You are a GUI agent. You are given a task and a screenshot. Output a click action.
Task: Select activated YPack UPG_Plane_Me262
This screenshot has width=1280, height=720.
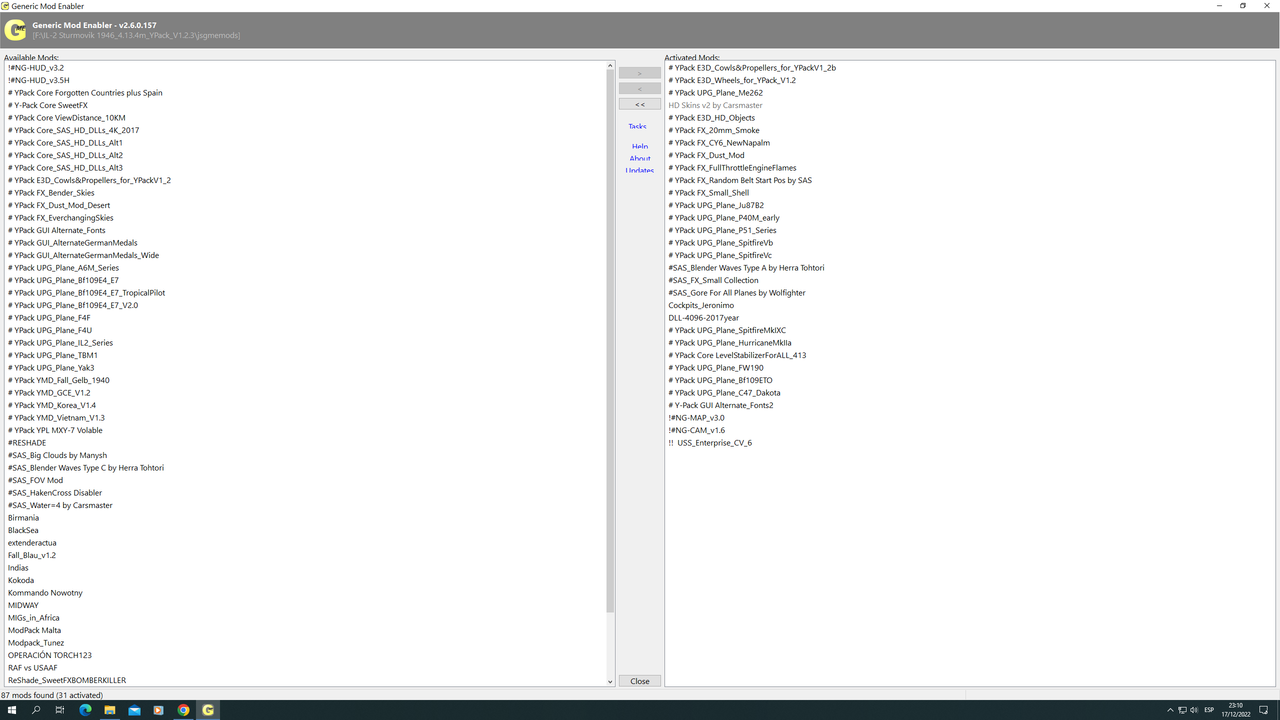tap(715, 93)
